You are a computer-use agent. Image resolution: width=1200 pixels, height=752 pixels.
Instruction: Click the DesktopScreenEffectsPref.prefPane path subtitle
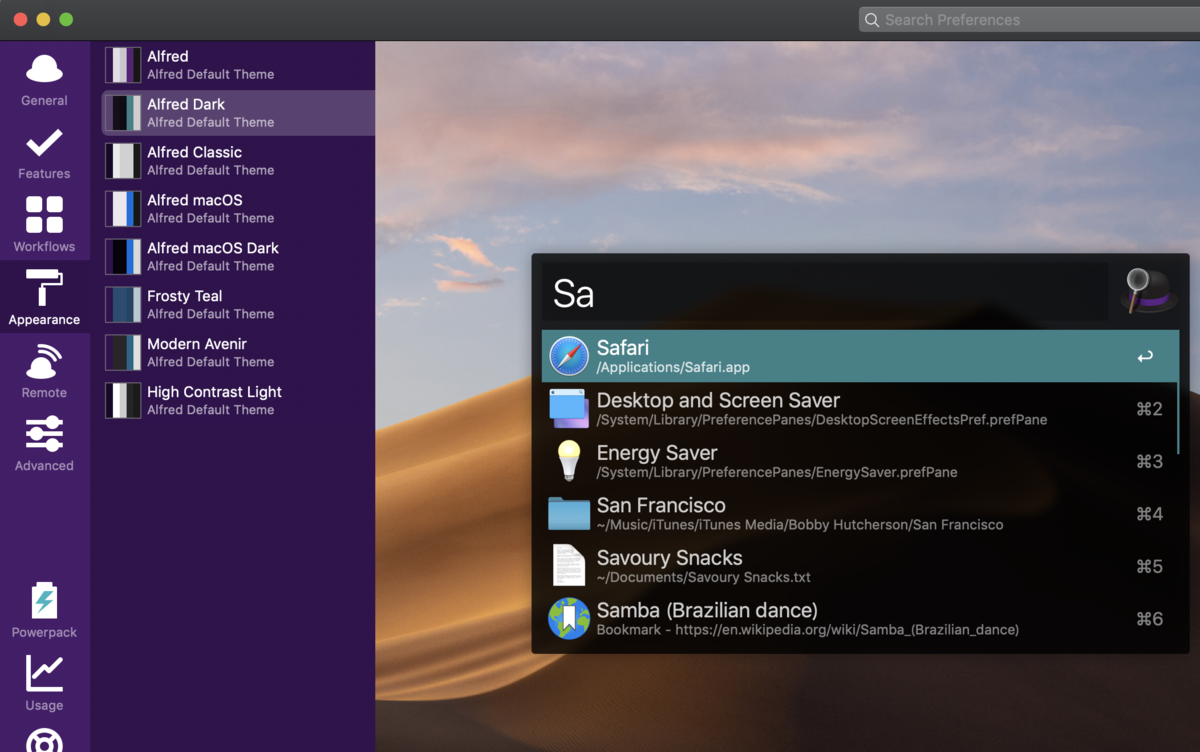coord(822,420)
